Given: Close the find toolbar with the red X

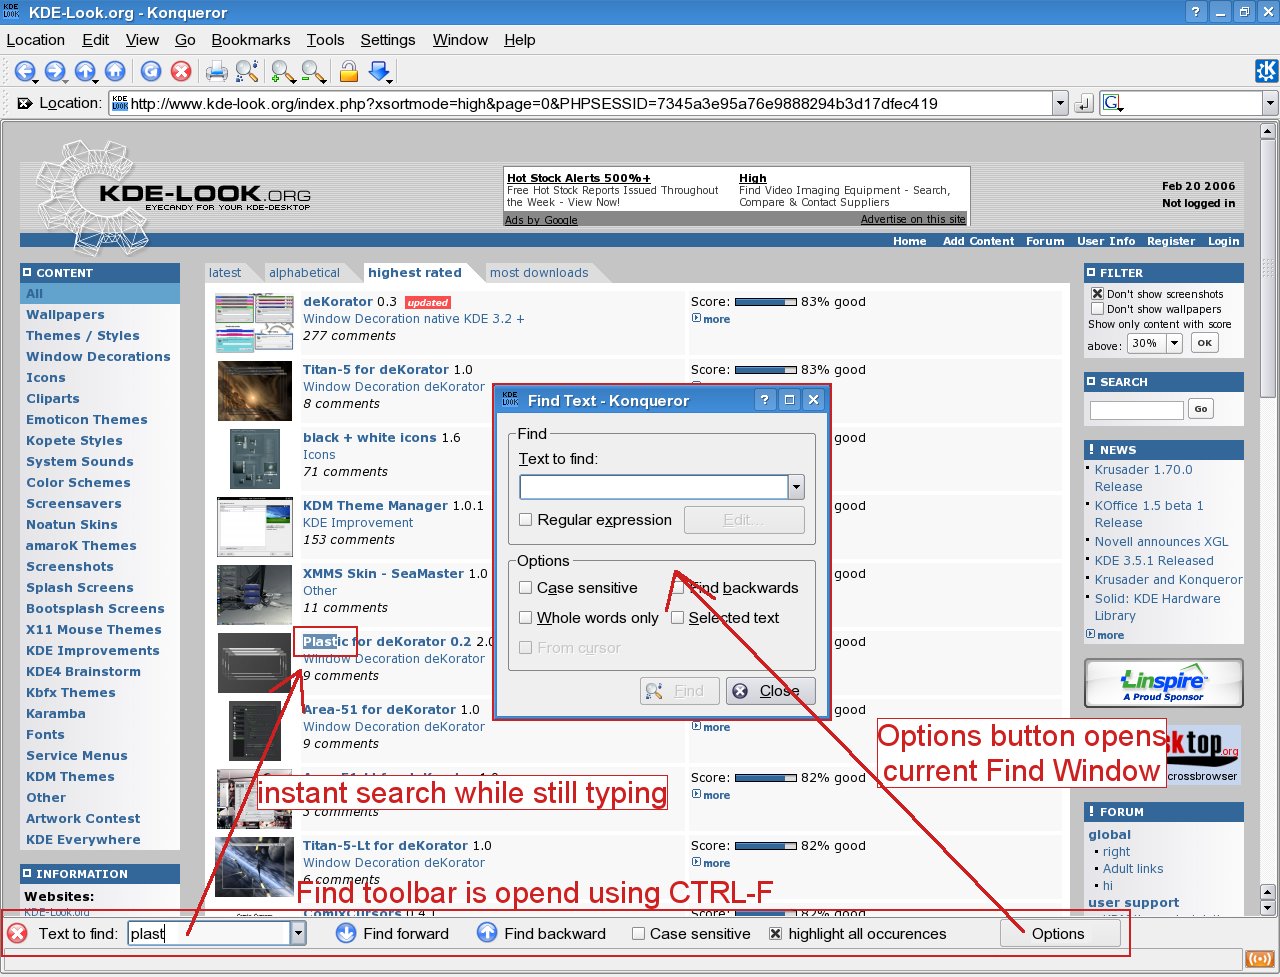Looking at the screenshot, I should click(17, 934).
